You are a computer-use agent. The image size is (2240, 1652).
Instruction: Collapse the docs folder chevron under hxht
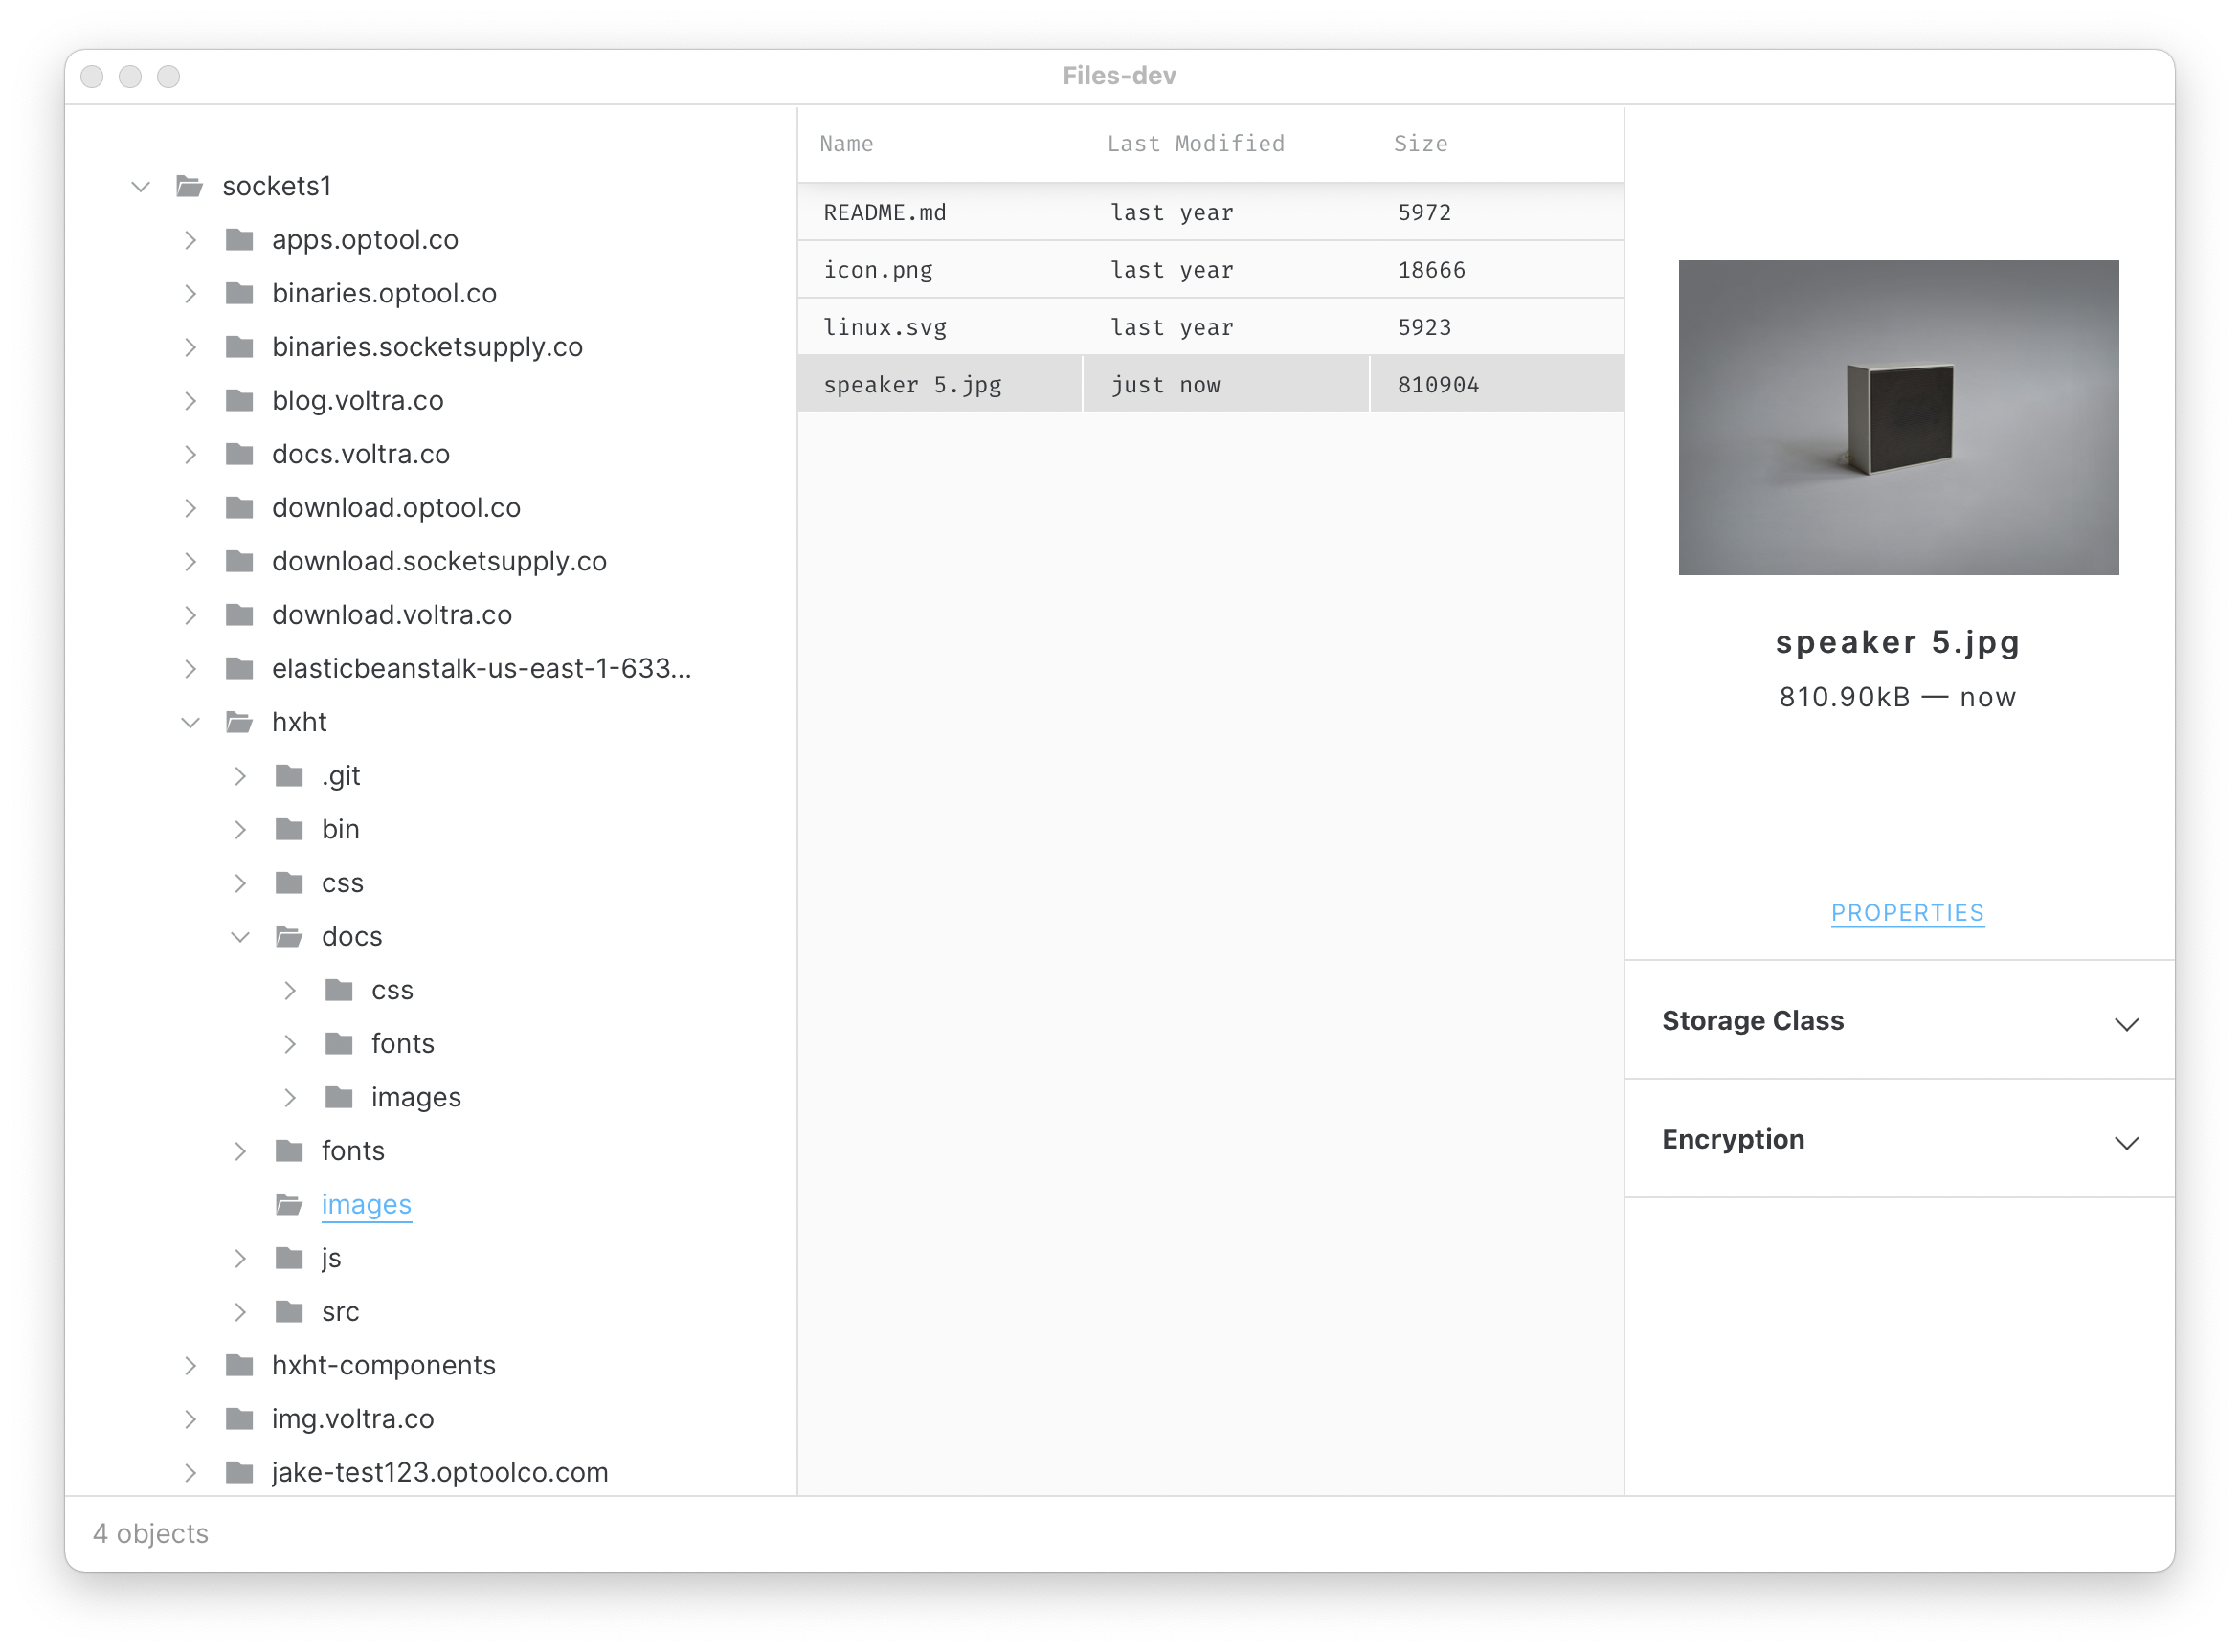(241, 937)
